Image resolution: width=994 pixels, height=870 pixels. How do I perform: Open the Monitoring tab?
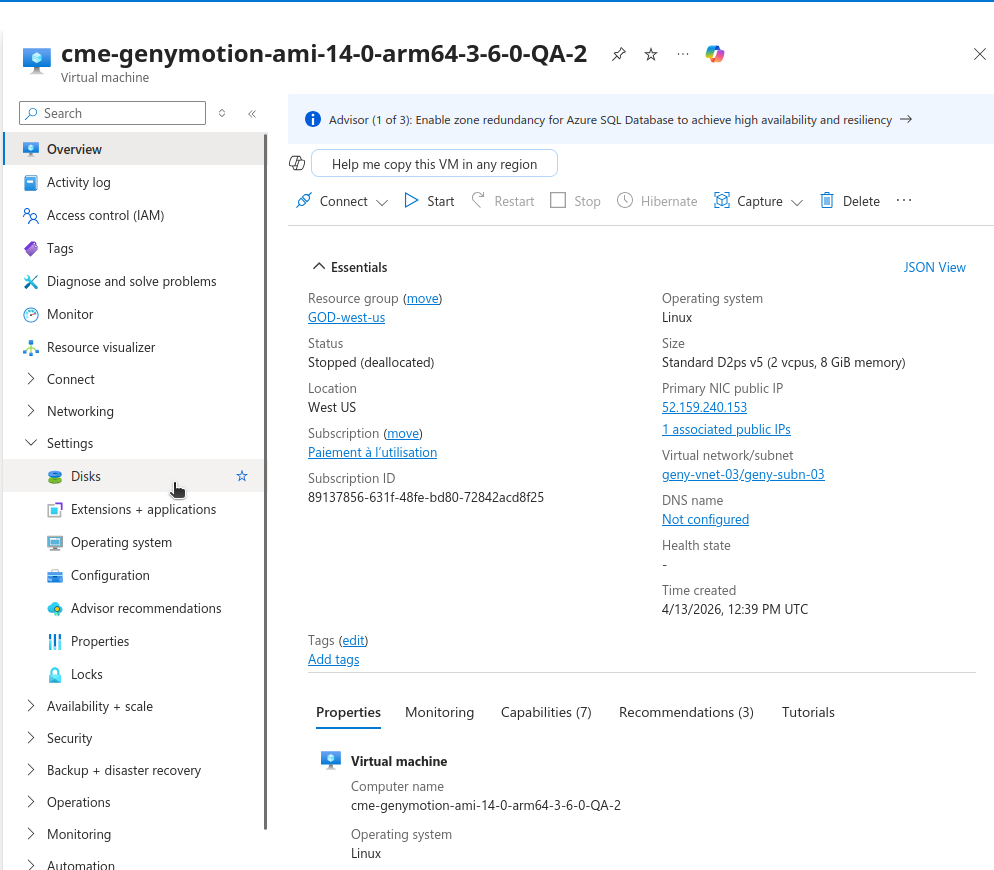pyautogui.click(x=439, y=712)
